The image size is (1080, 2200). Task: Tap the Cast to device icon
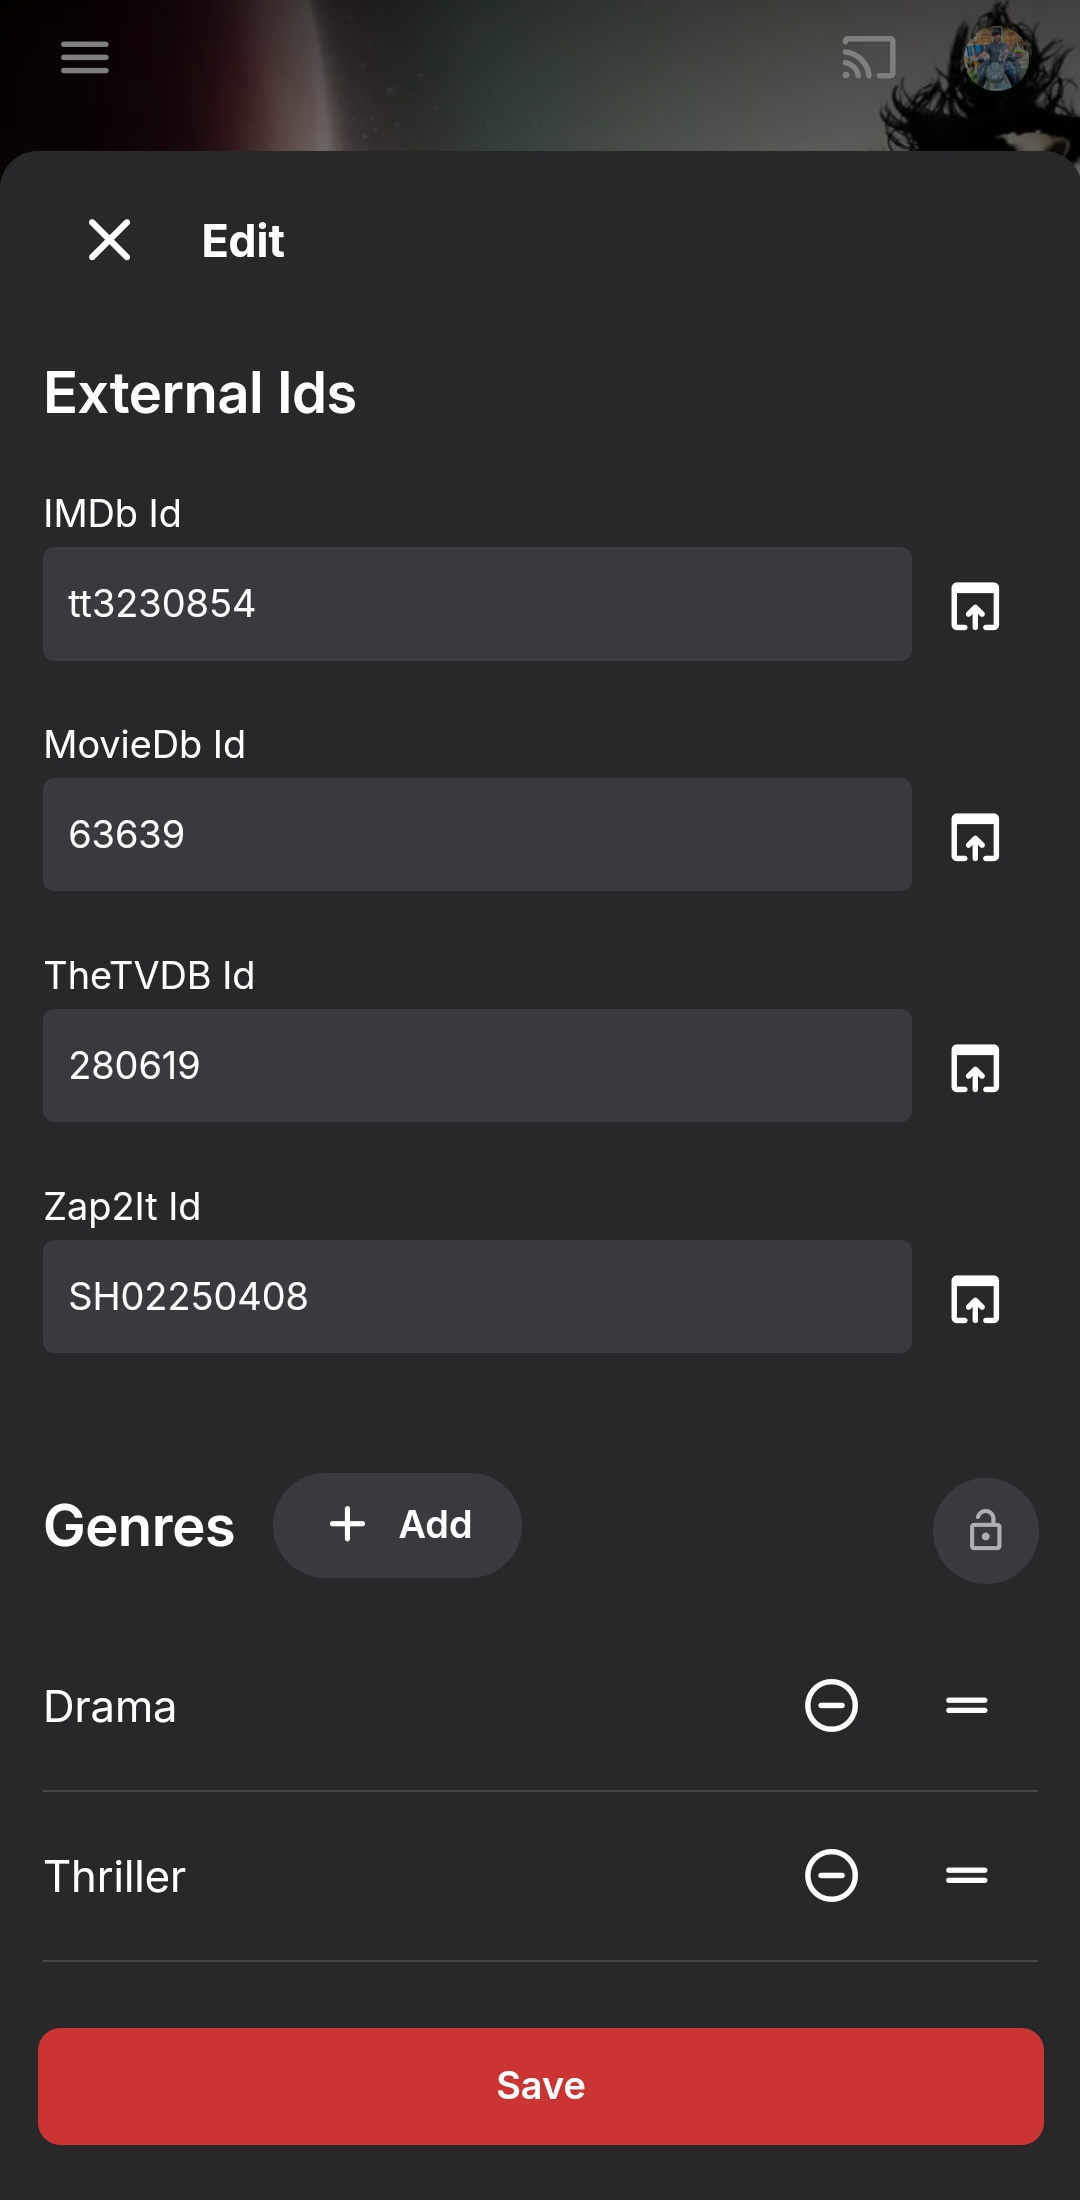click(x=868, y=57)
